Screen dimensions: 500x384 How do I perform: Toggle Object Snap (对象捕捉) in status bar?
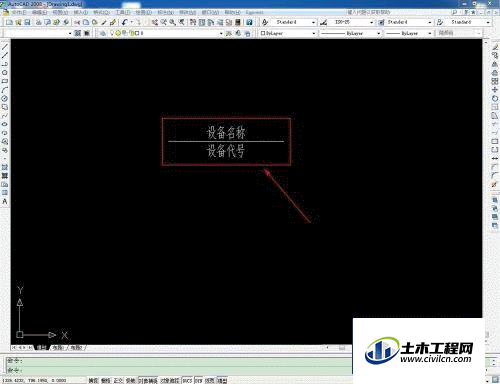[148, 380]
